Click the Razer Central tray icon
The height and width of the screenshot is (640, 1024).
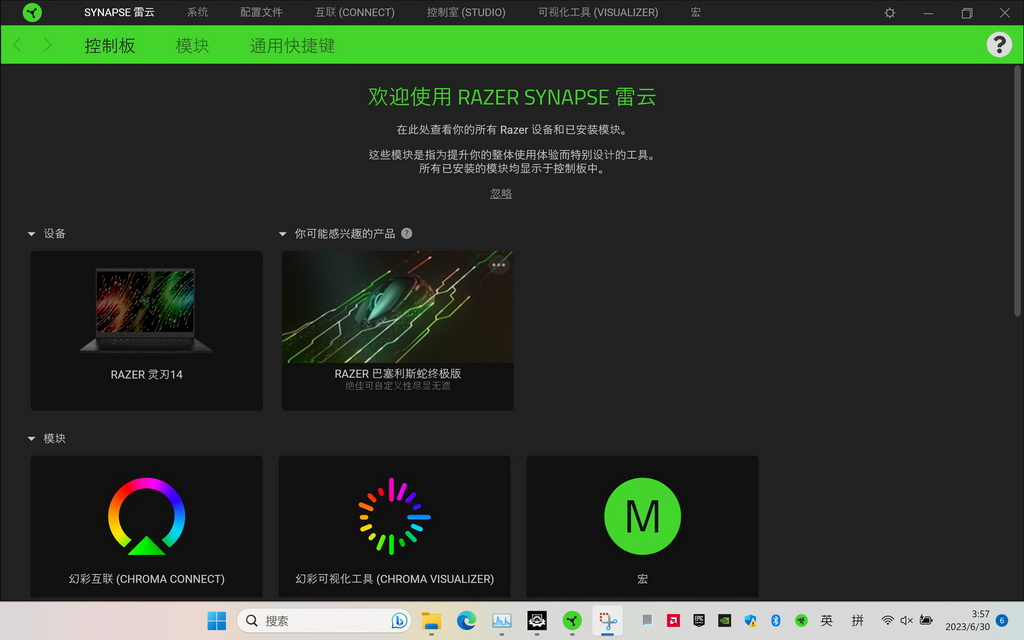tap(801, 620)
